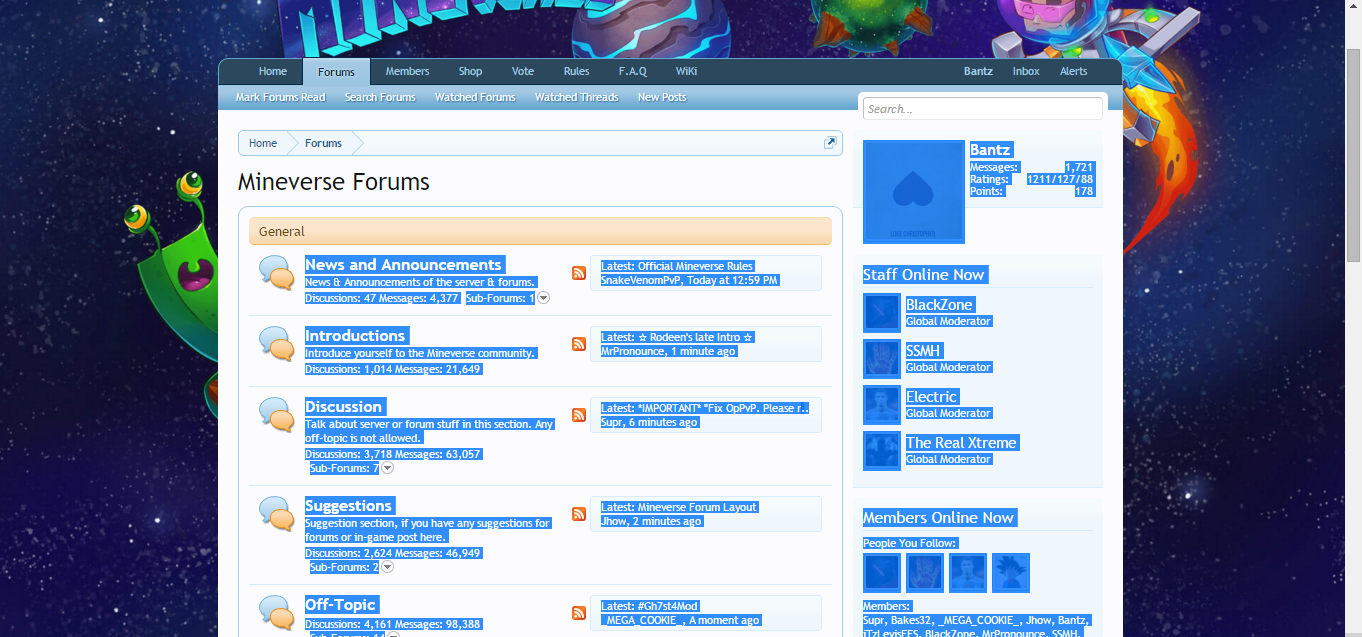1362x637 pixels.
Task: Focus the Search input field
Action: coord(982,109)
